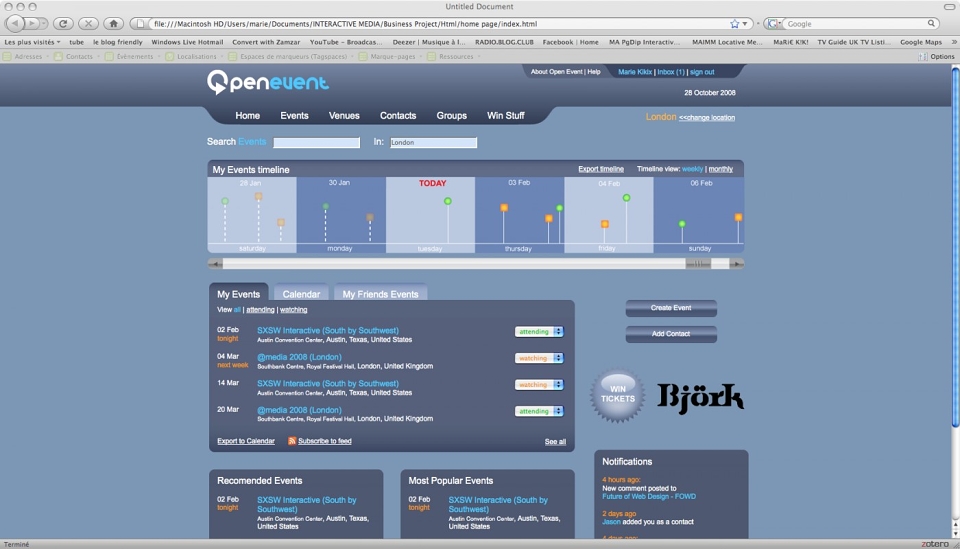Filter My Events by watching
Screen dimensions: 960x549
pos(293,310)
